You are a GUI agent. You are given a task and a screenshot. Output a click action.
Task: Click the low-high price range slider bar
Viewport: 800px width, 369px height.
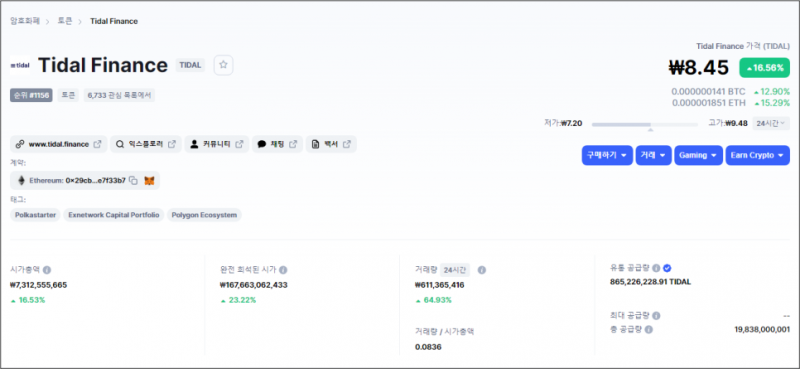point(645,124)
